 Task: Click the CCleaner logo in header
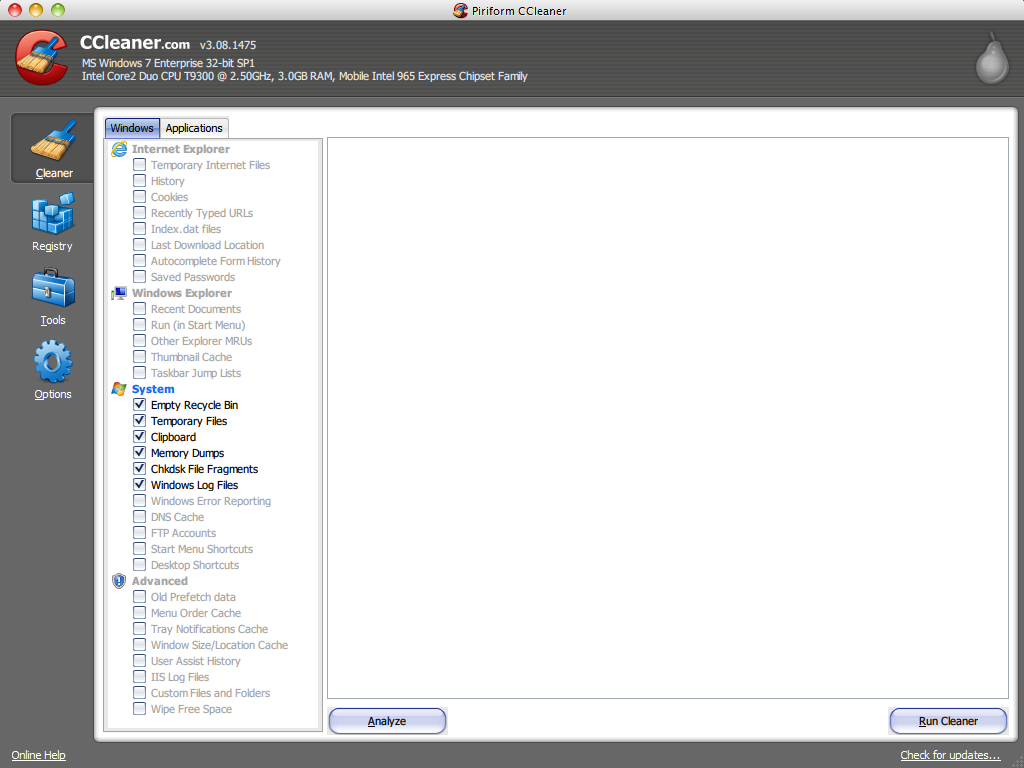pyautogui.click(x=42, y=57)
